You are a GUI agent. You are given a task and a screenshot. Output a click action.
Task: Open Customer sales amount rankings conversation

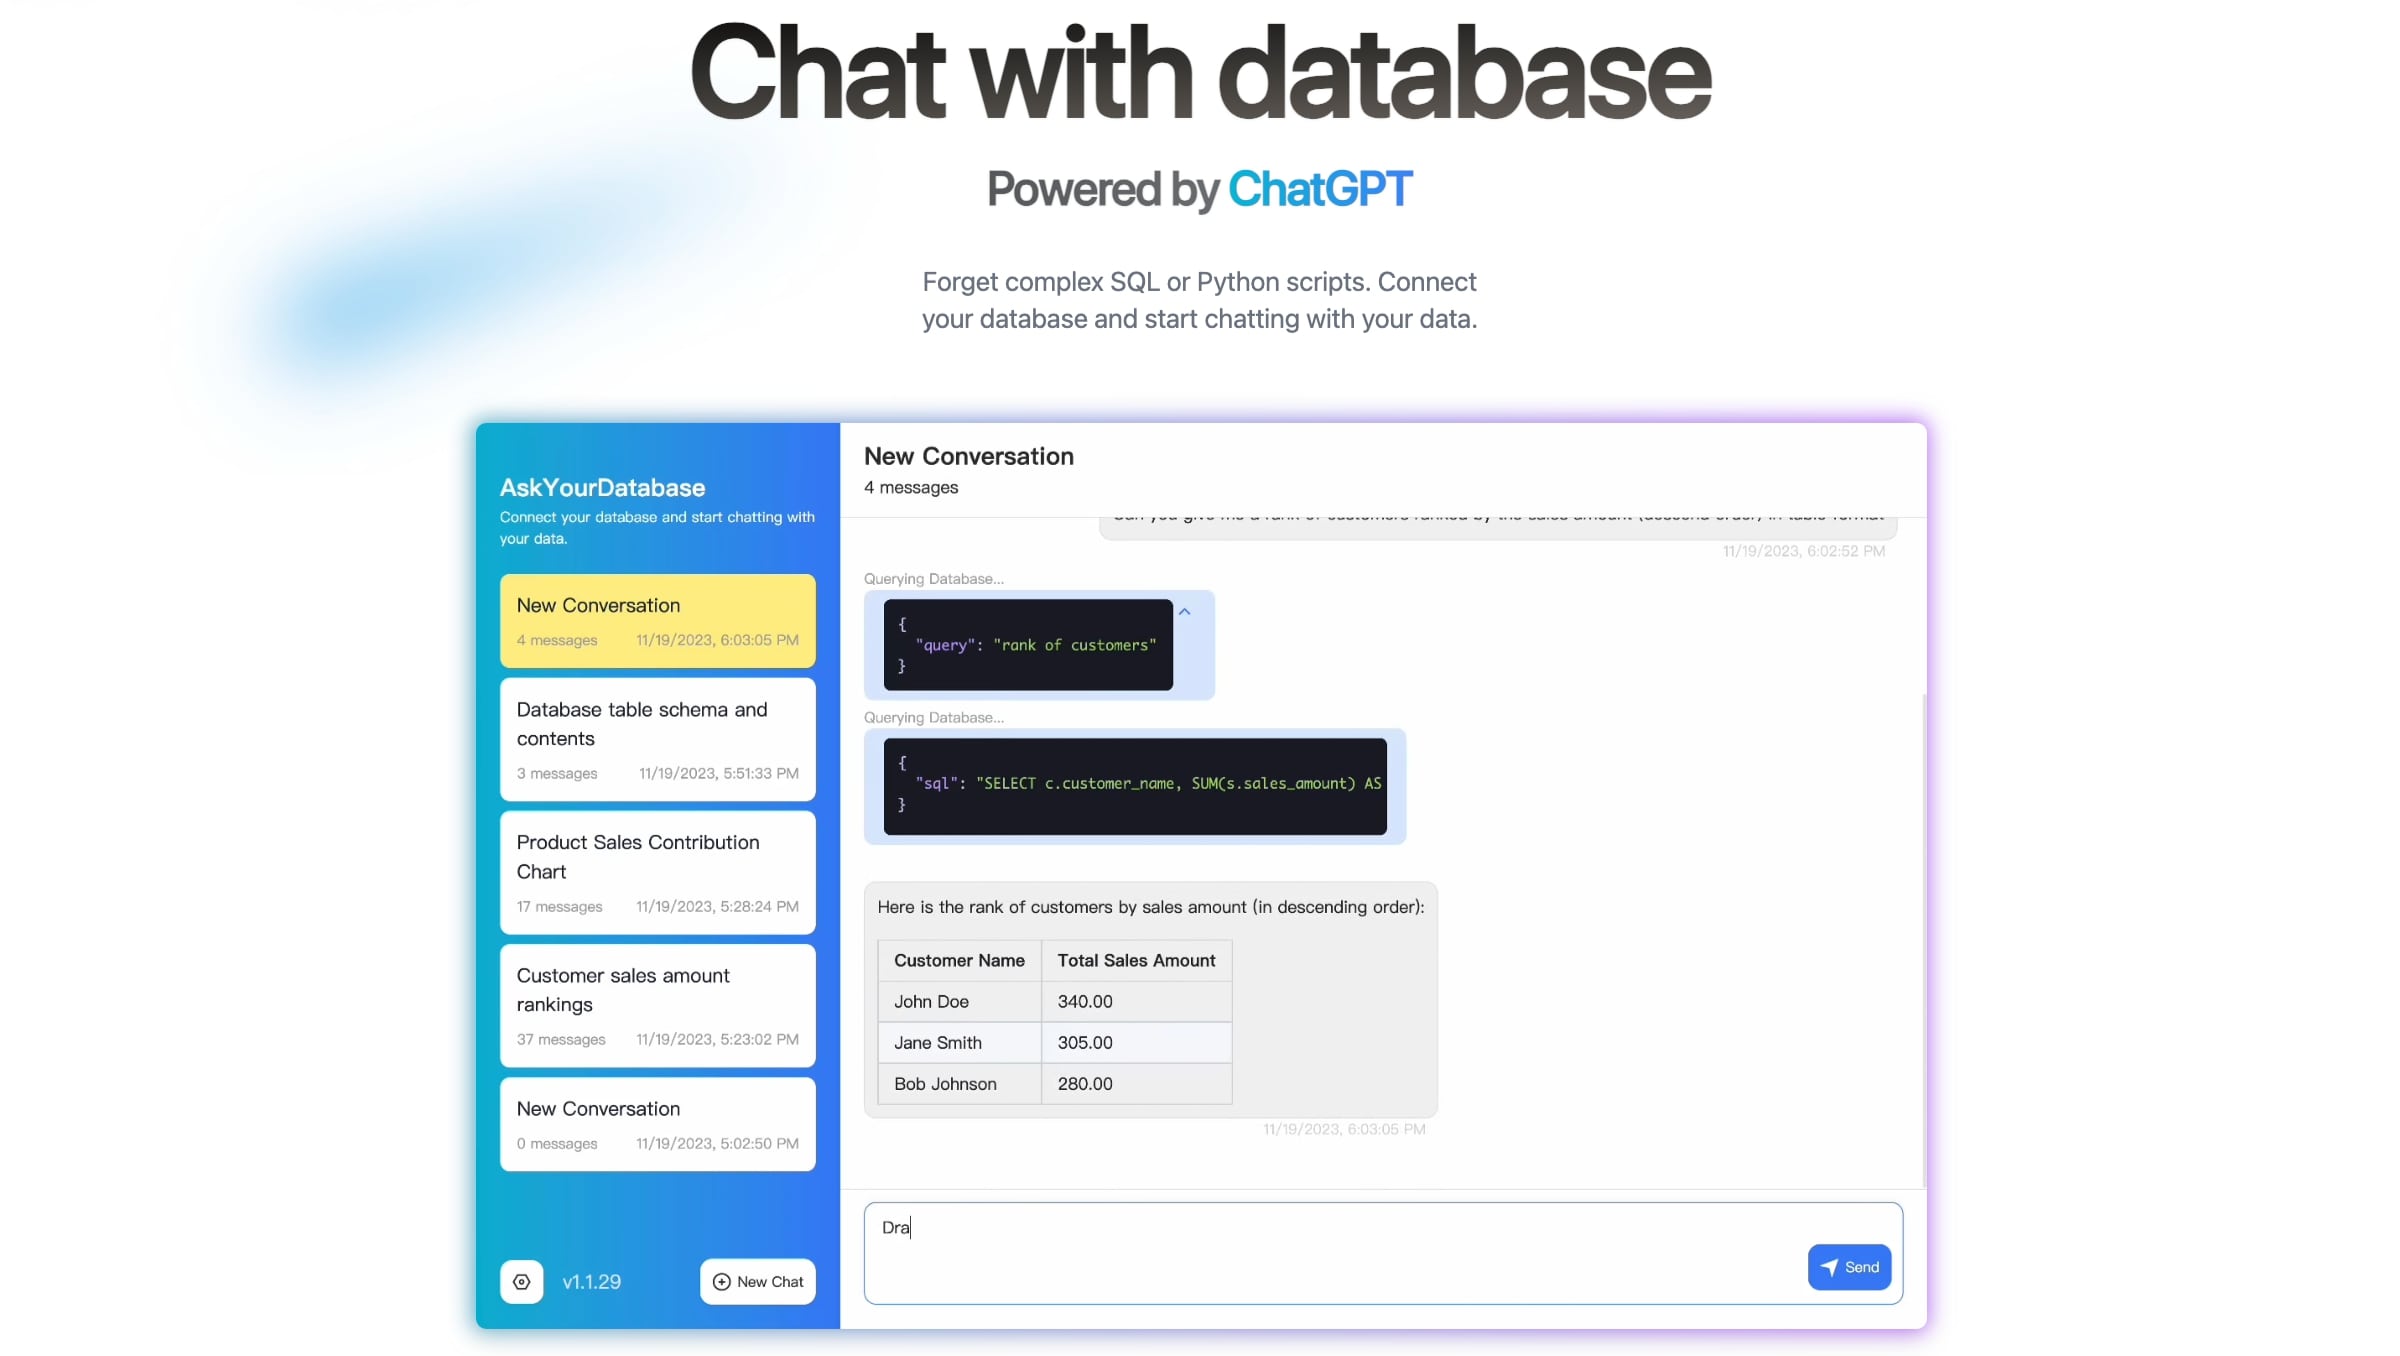(x=657, y=1005)
